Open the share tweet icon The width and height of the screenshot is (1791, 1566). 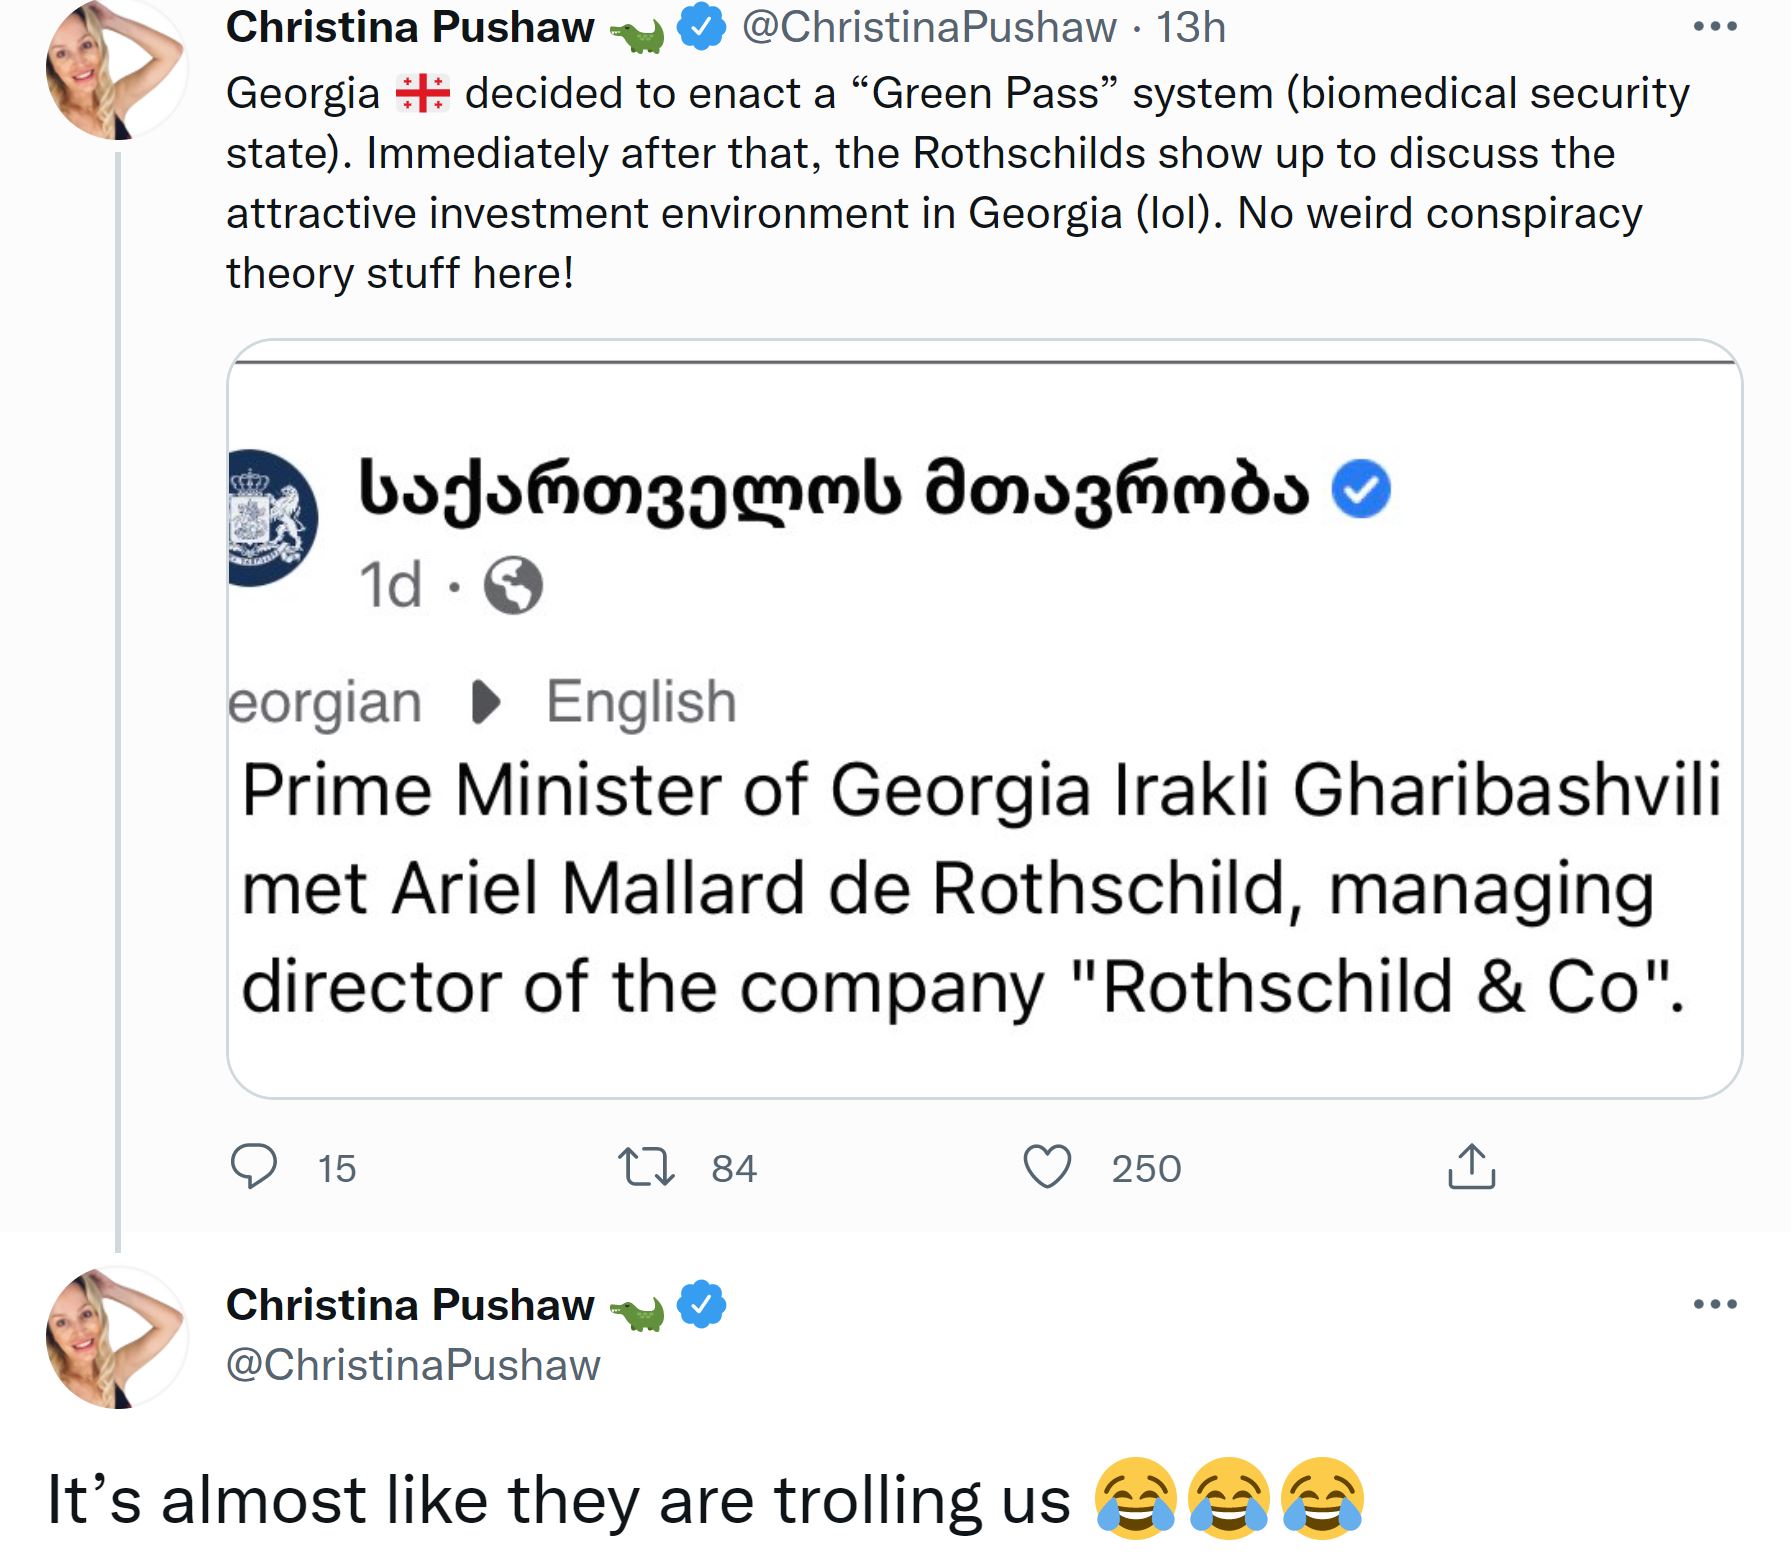point(1470,1167)
